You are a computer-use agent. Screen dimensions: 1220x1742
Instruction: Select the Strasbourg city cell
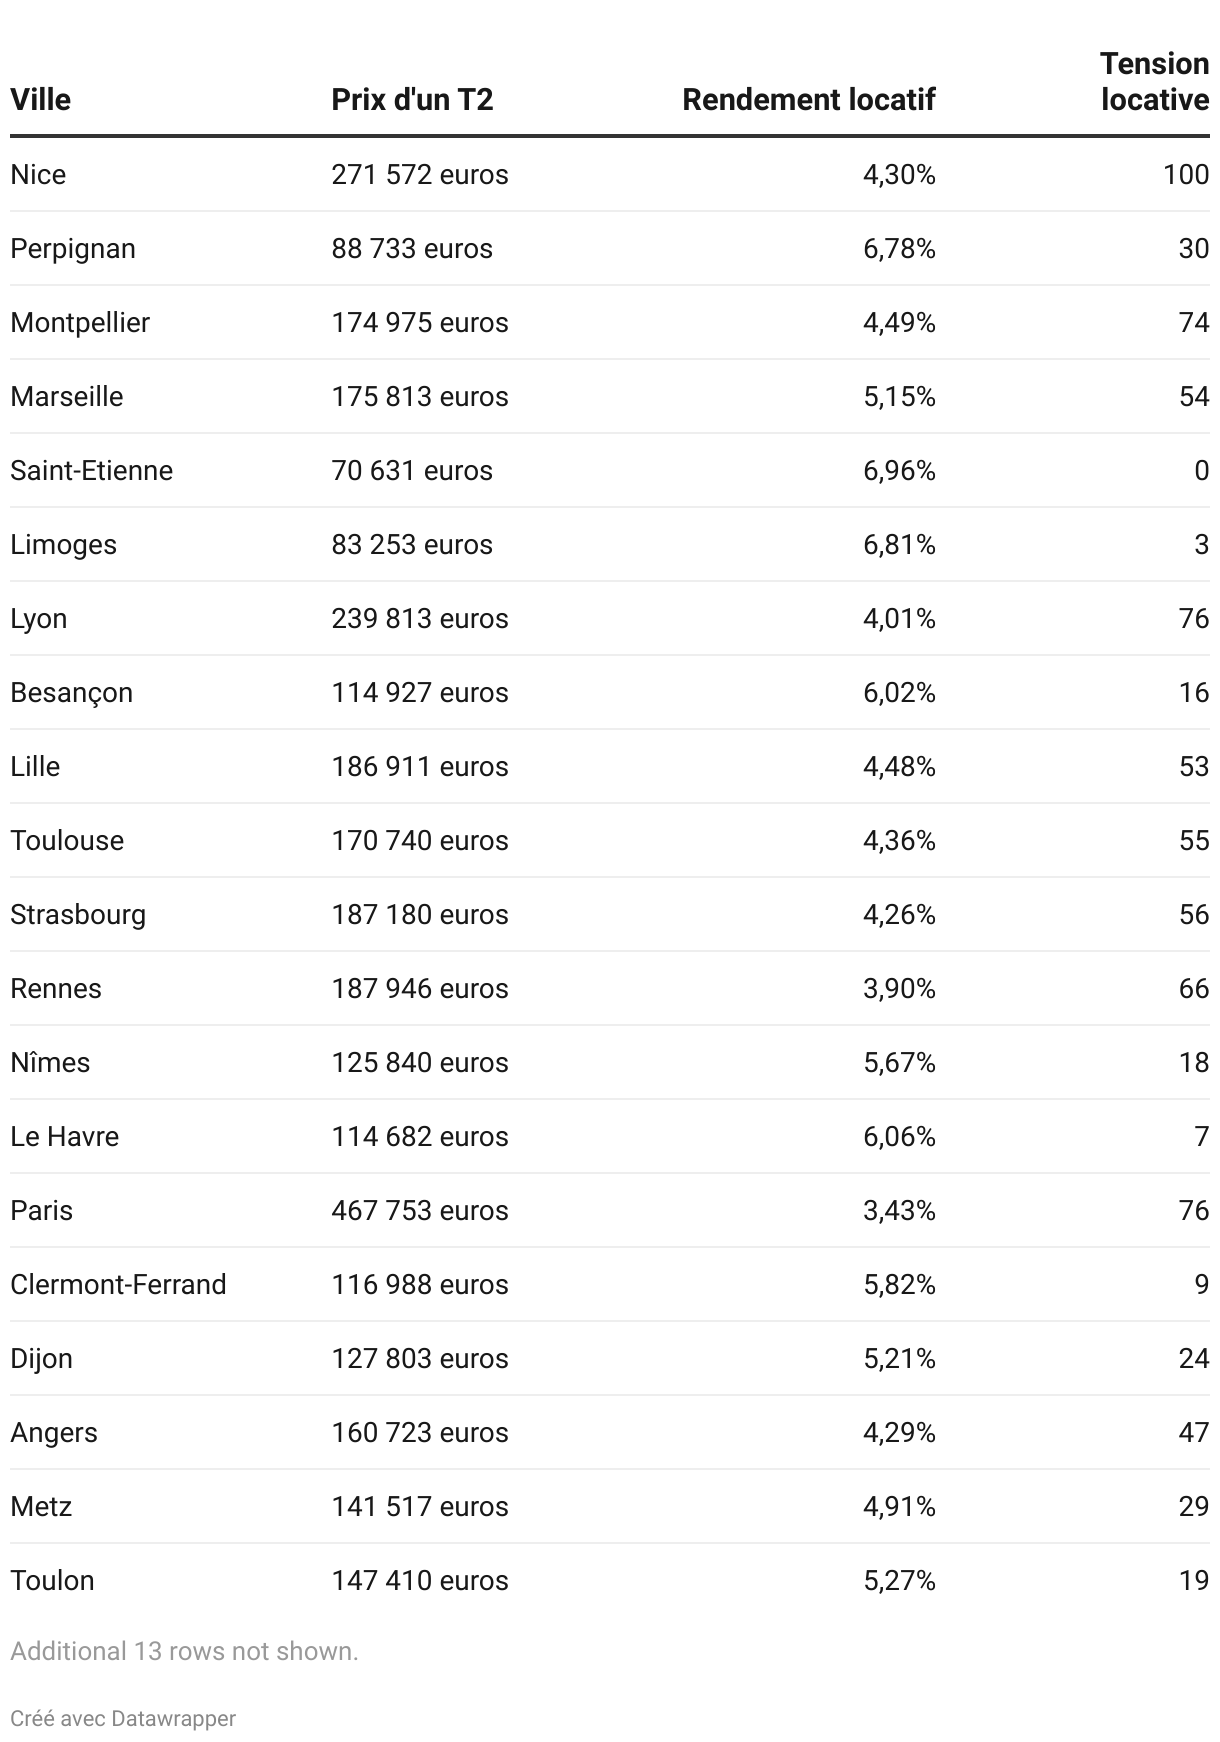click(78, 914)
